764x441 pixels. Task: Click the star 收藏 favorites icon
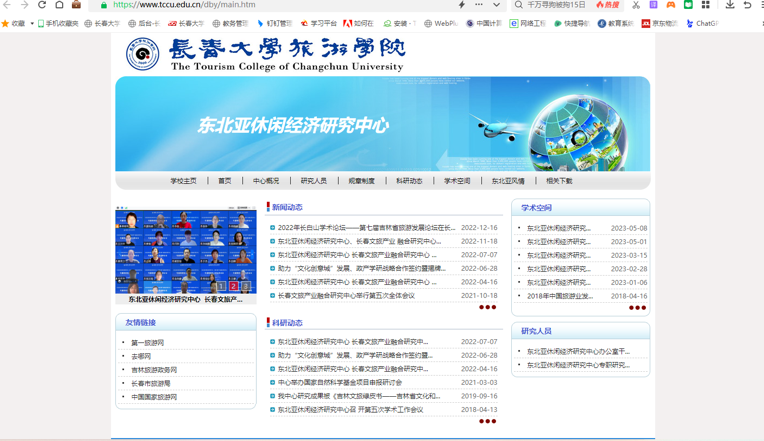click(x=6, y=23)
